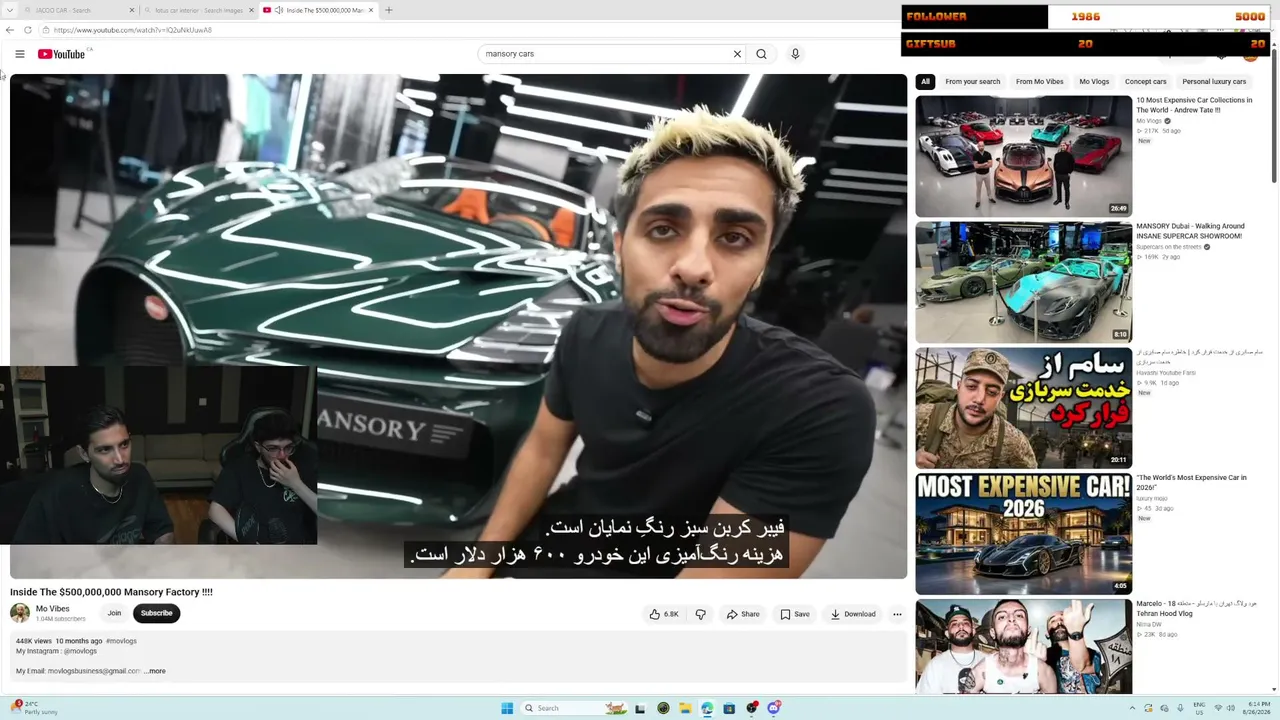
Task: Open Discord from the taskbar
Action: point(773,708)
